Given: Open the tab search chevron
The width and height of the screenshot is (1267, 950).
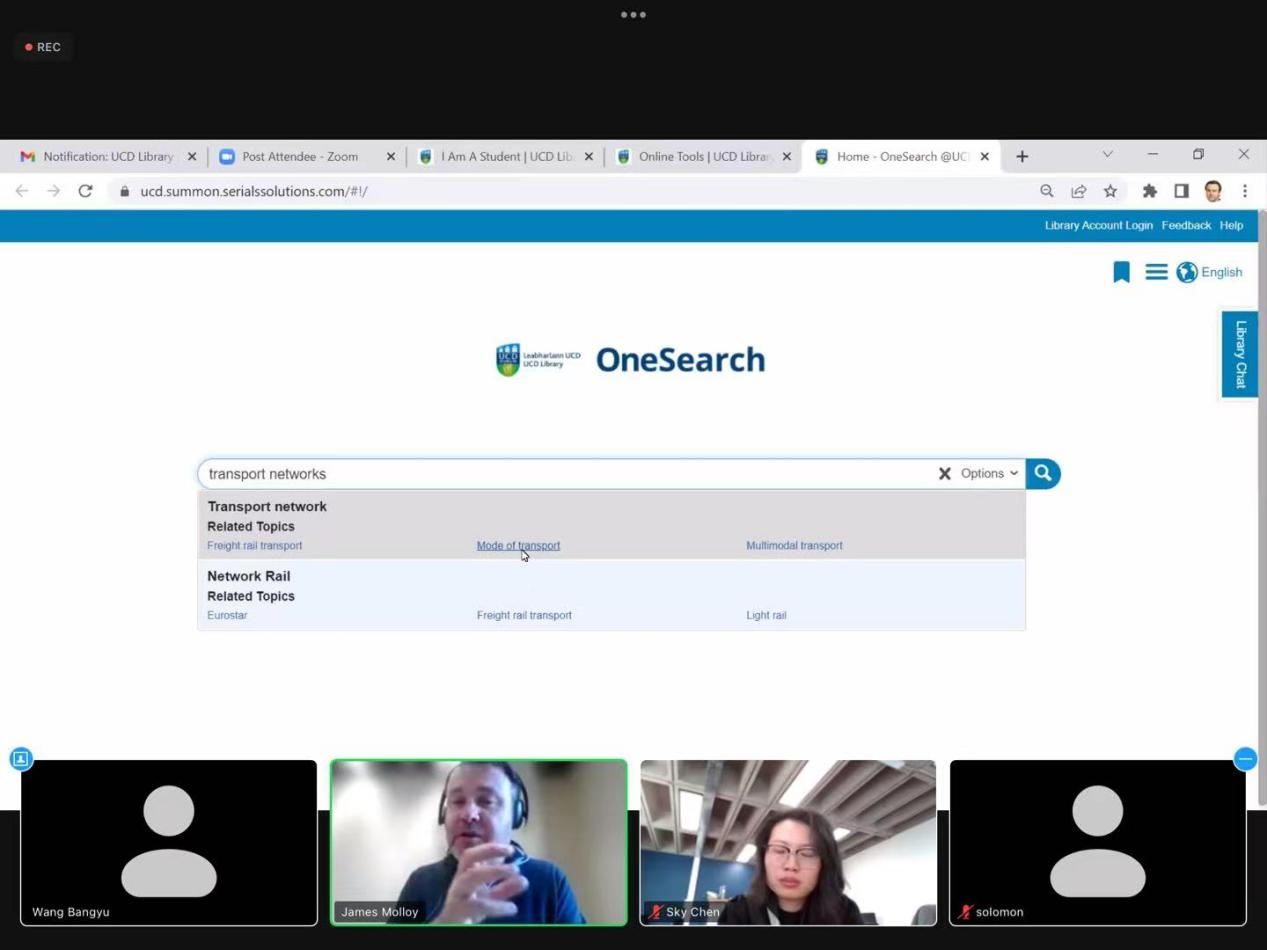Looking at the screenshot, I should pos(1107,155).
